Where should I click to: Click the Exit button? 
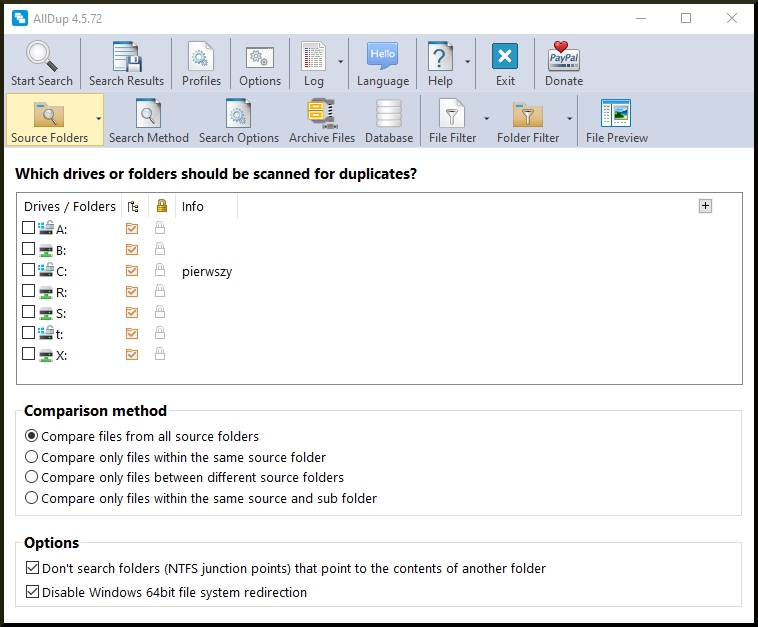pos(505,57)
